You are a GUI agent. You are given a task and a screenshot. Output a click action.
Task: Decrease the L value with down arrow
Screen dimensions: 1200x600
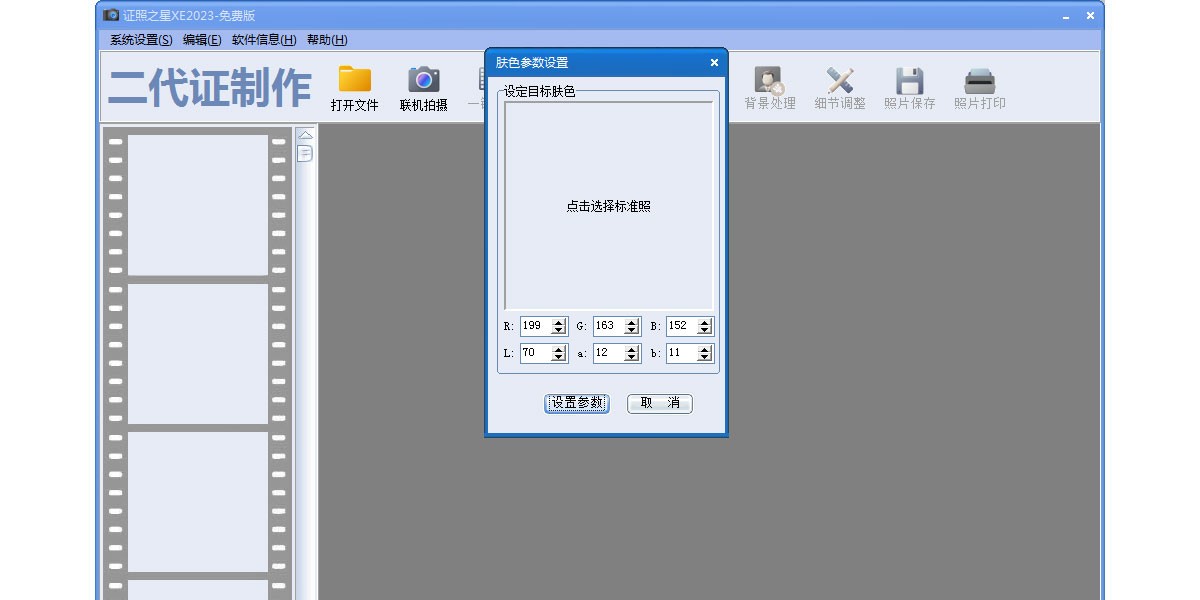tap(558, 358)
